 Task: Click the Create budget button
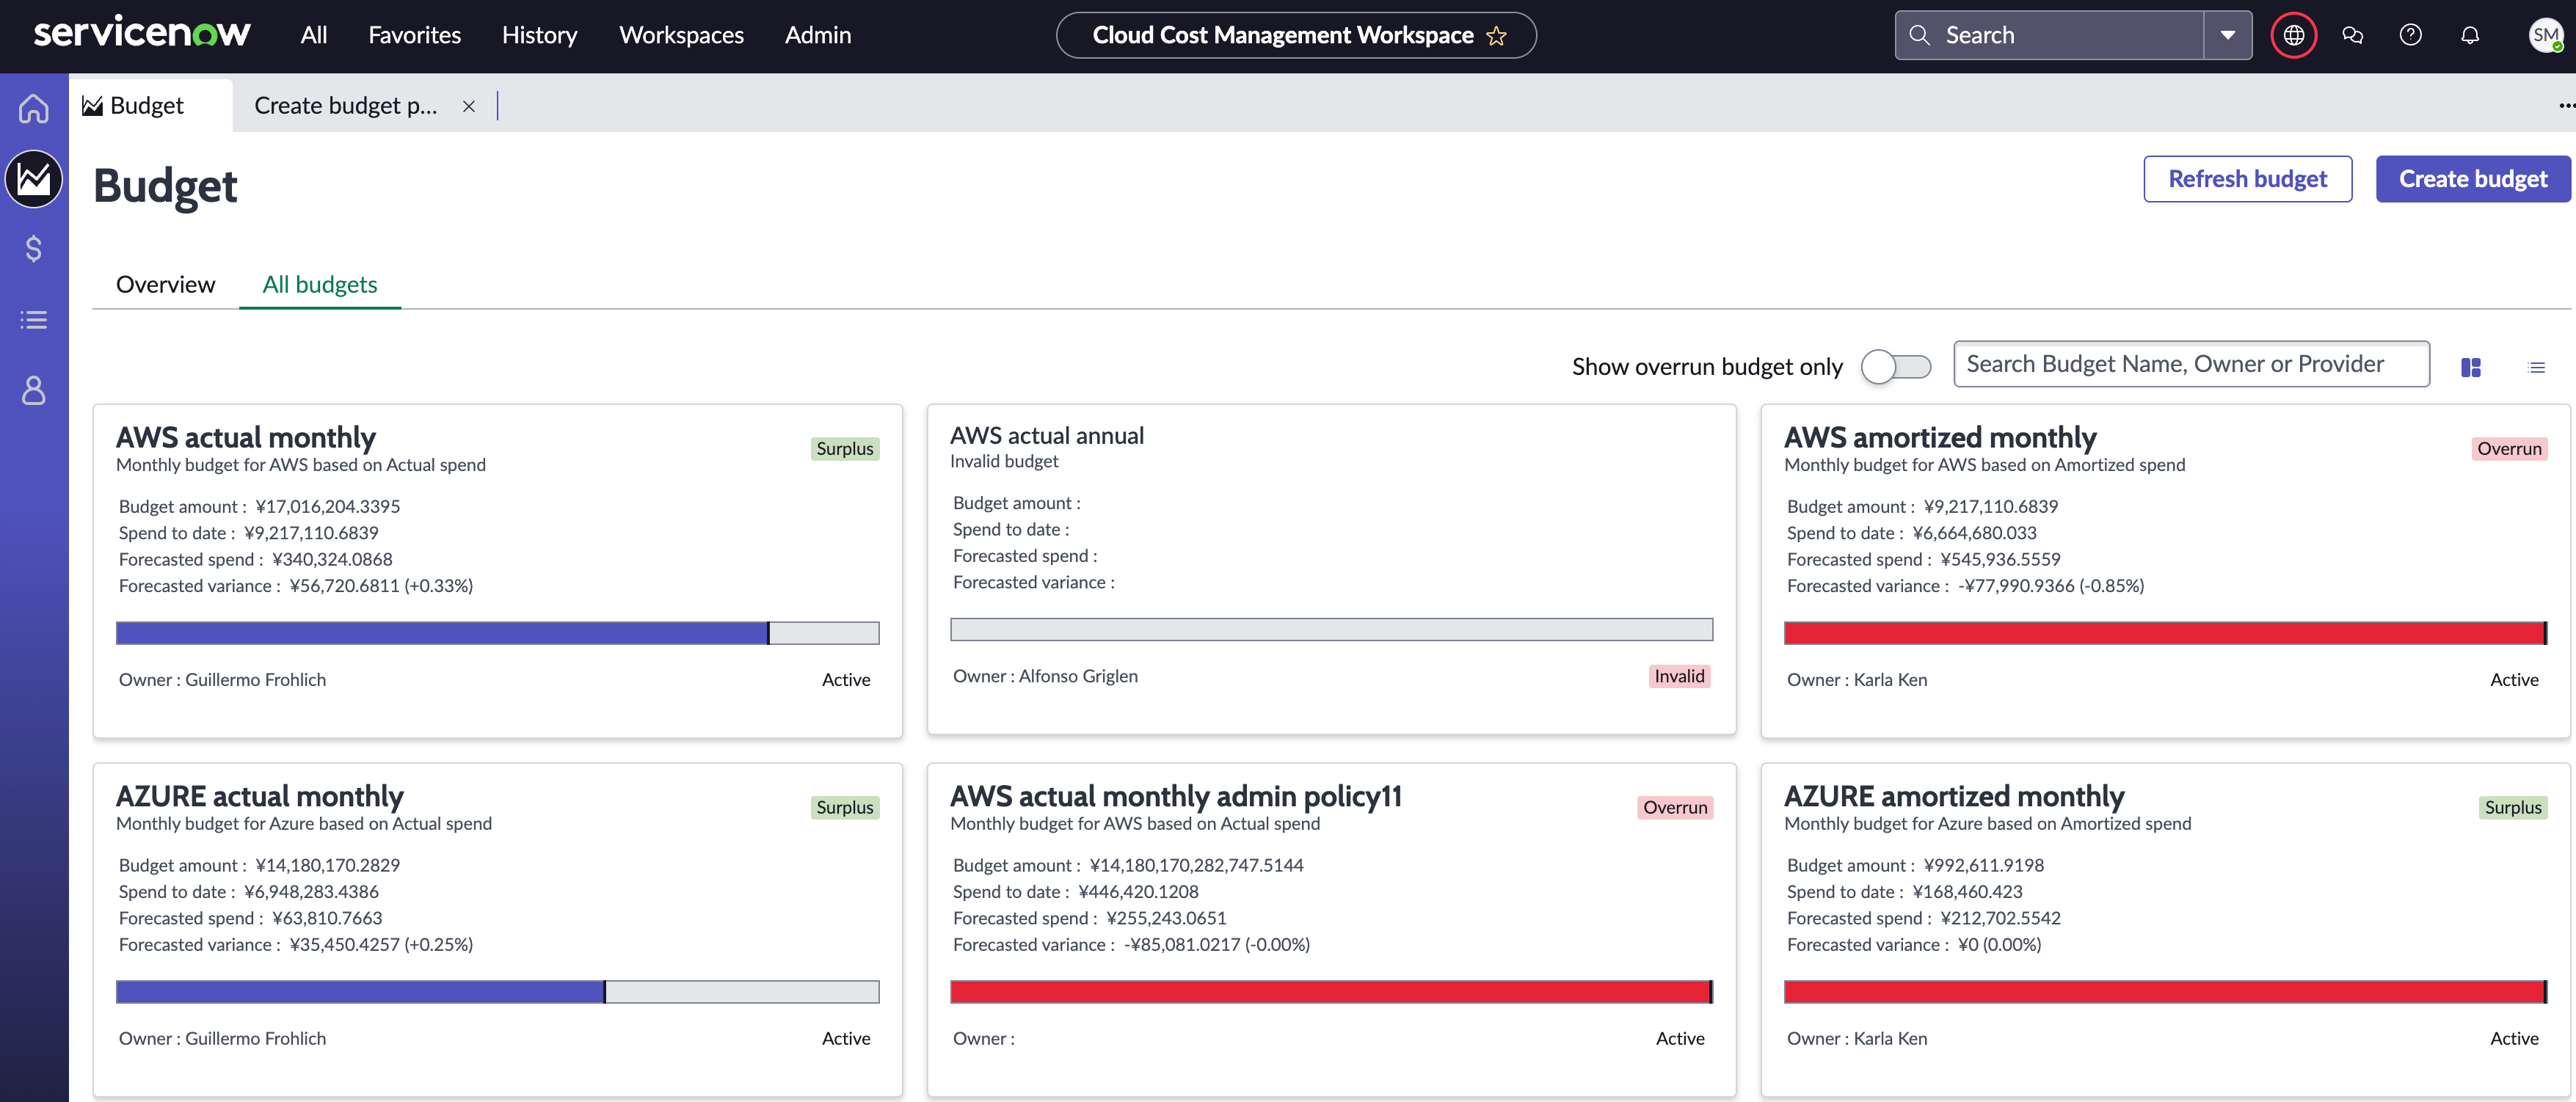[x=2473, y=179]
